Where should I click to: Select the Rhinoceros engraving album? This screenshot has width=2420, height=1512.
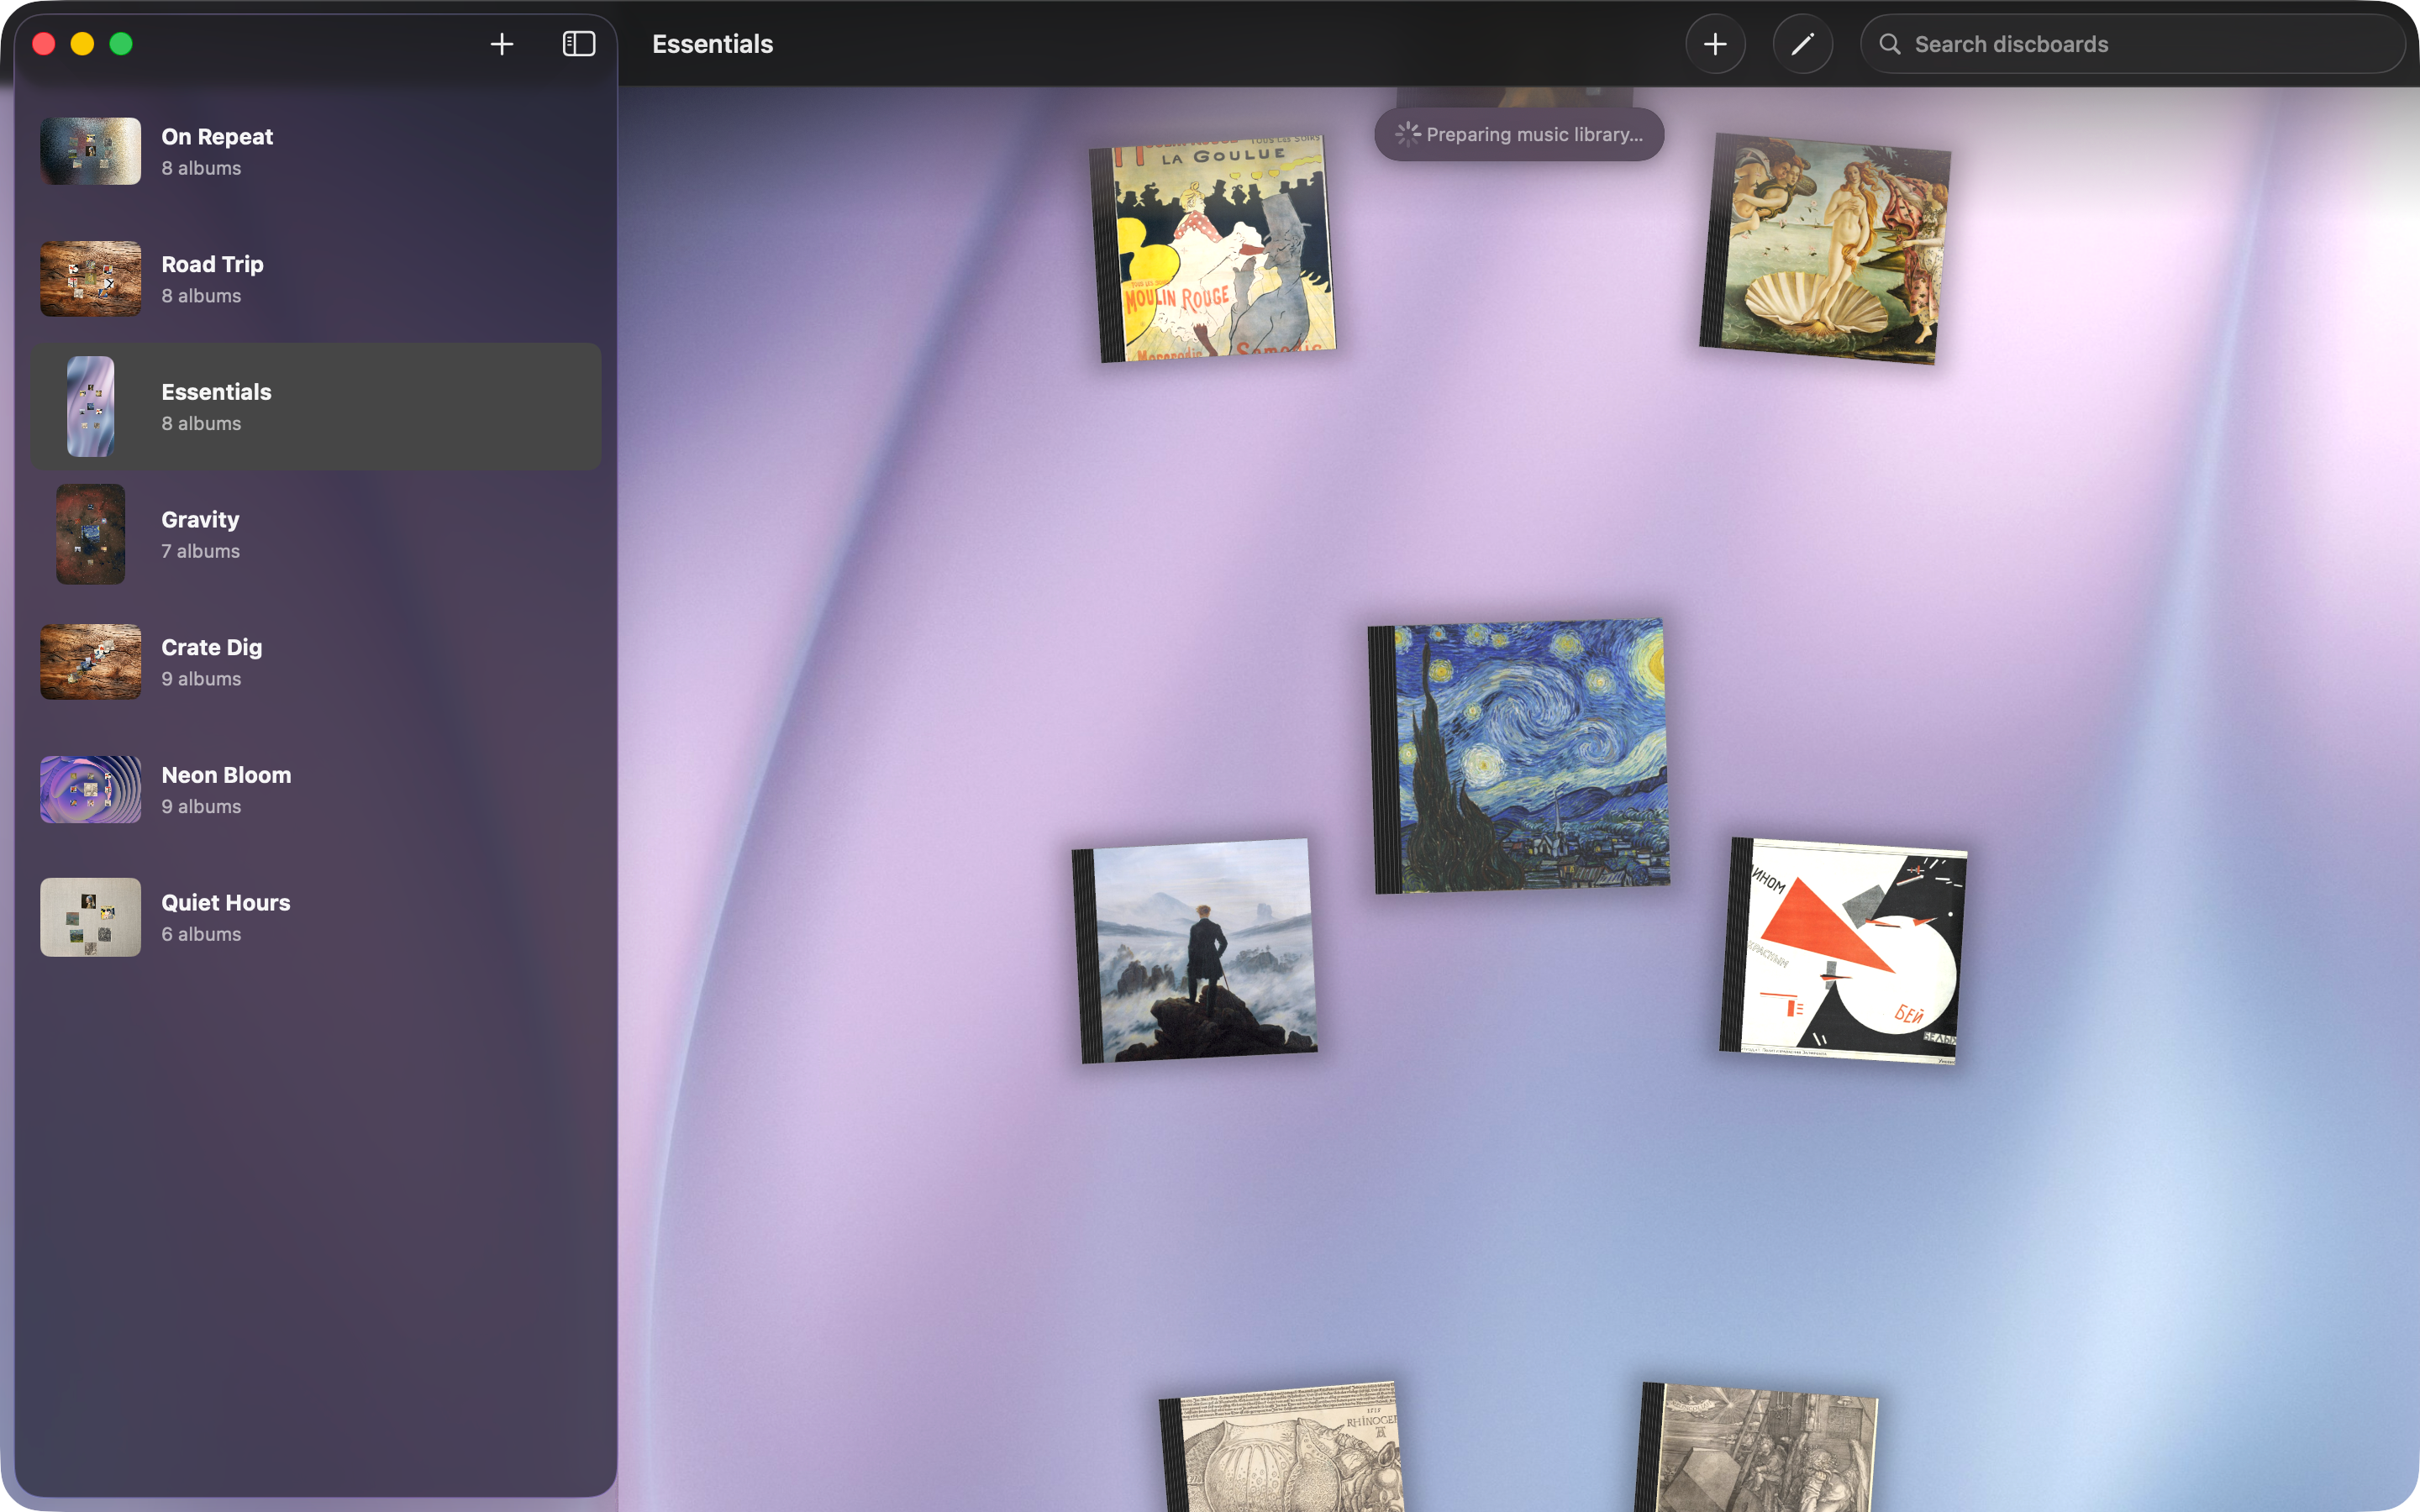[x=1283, y=1447]
